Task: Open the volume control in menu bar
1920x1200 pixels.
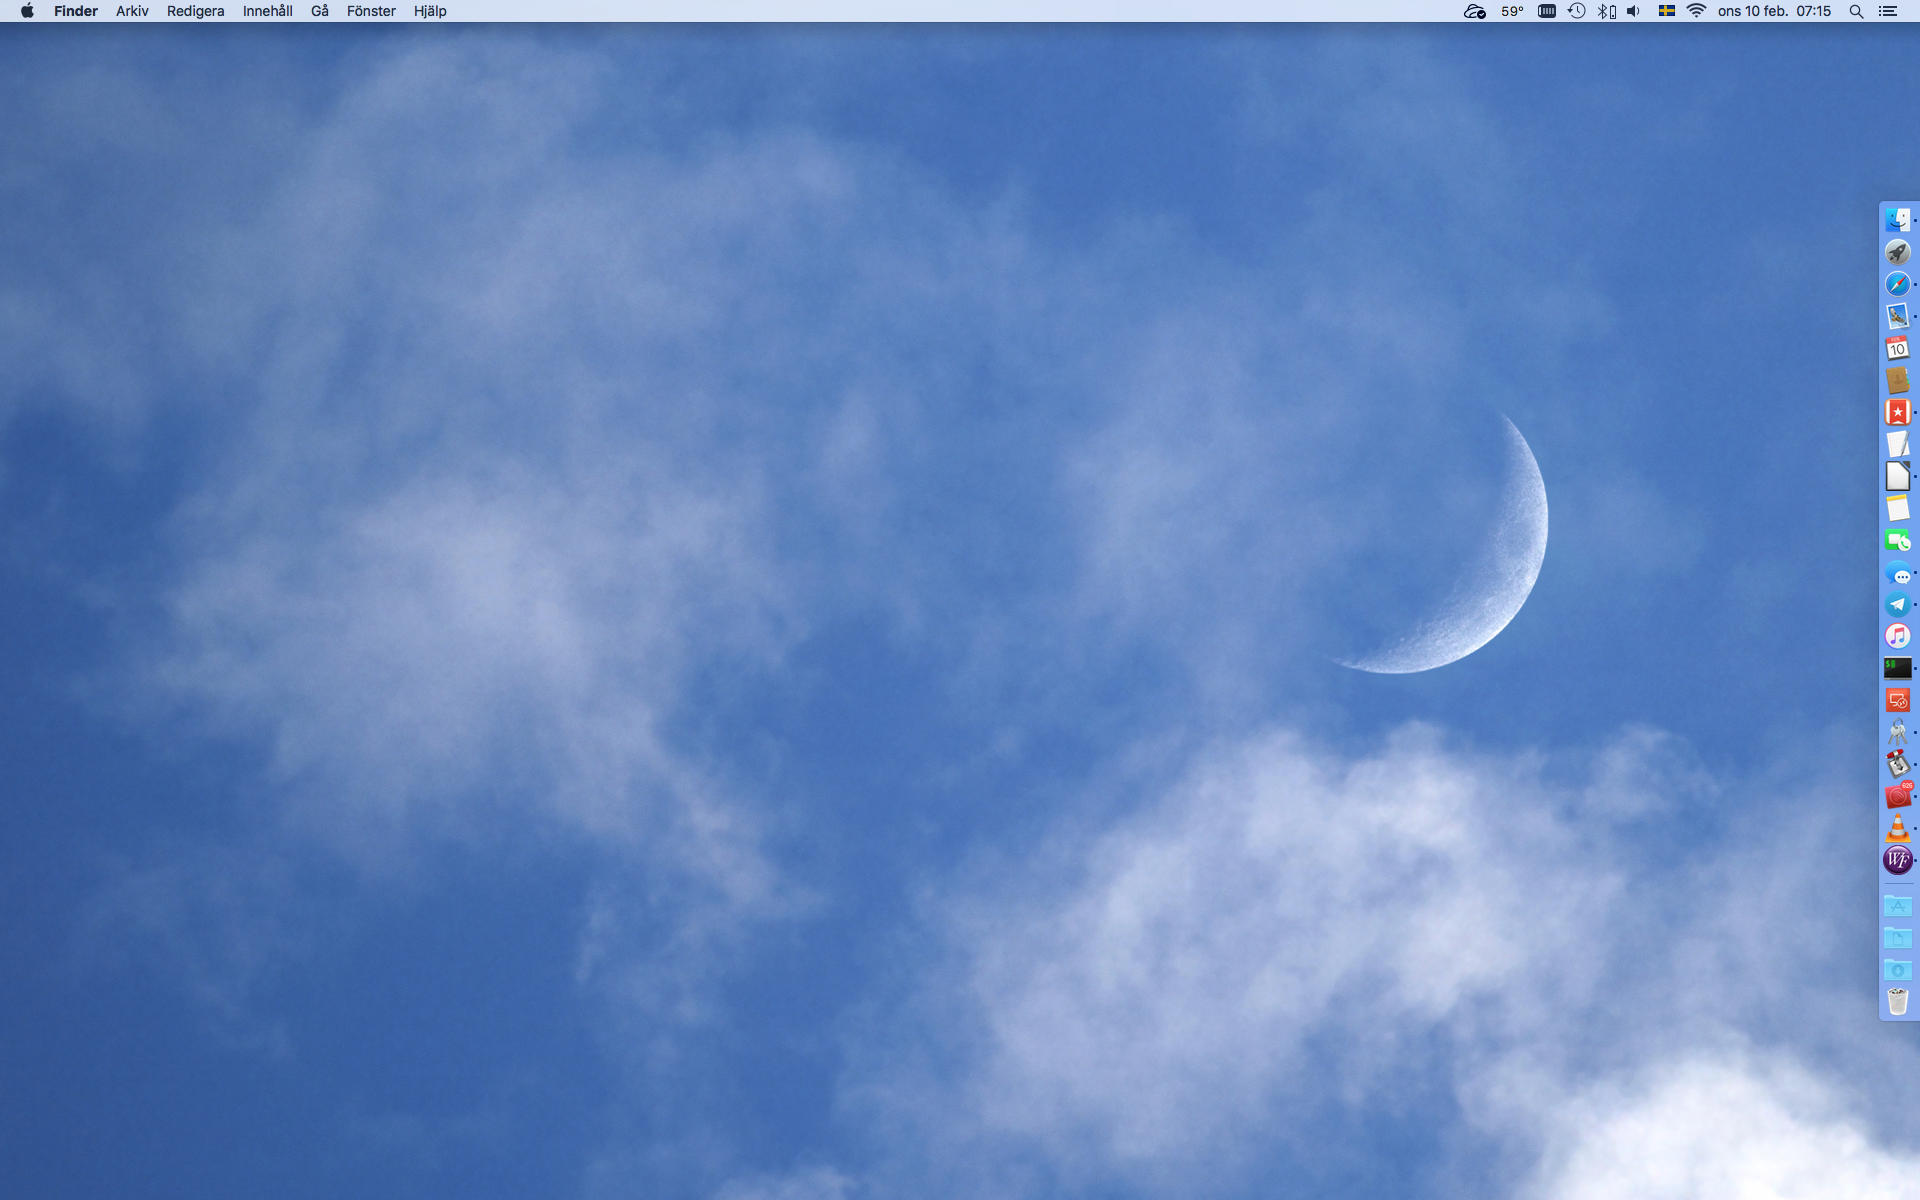Action: pos(1634,11)
